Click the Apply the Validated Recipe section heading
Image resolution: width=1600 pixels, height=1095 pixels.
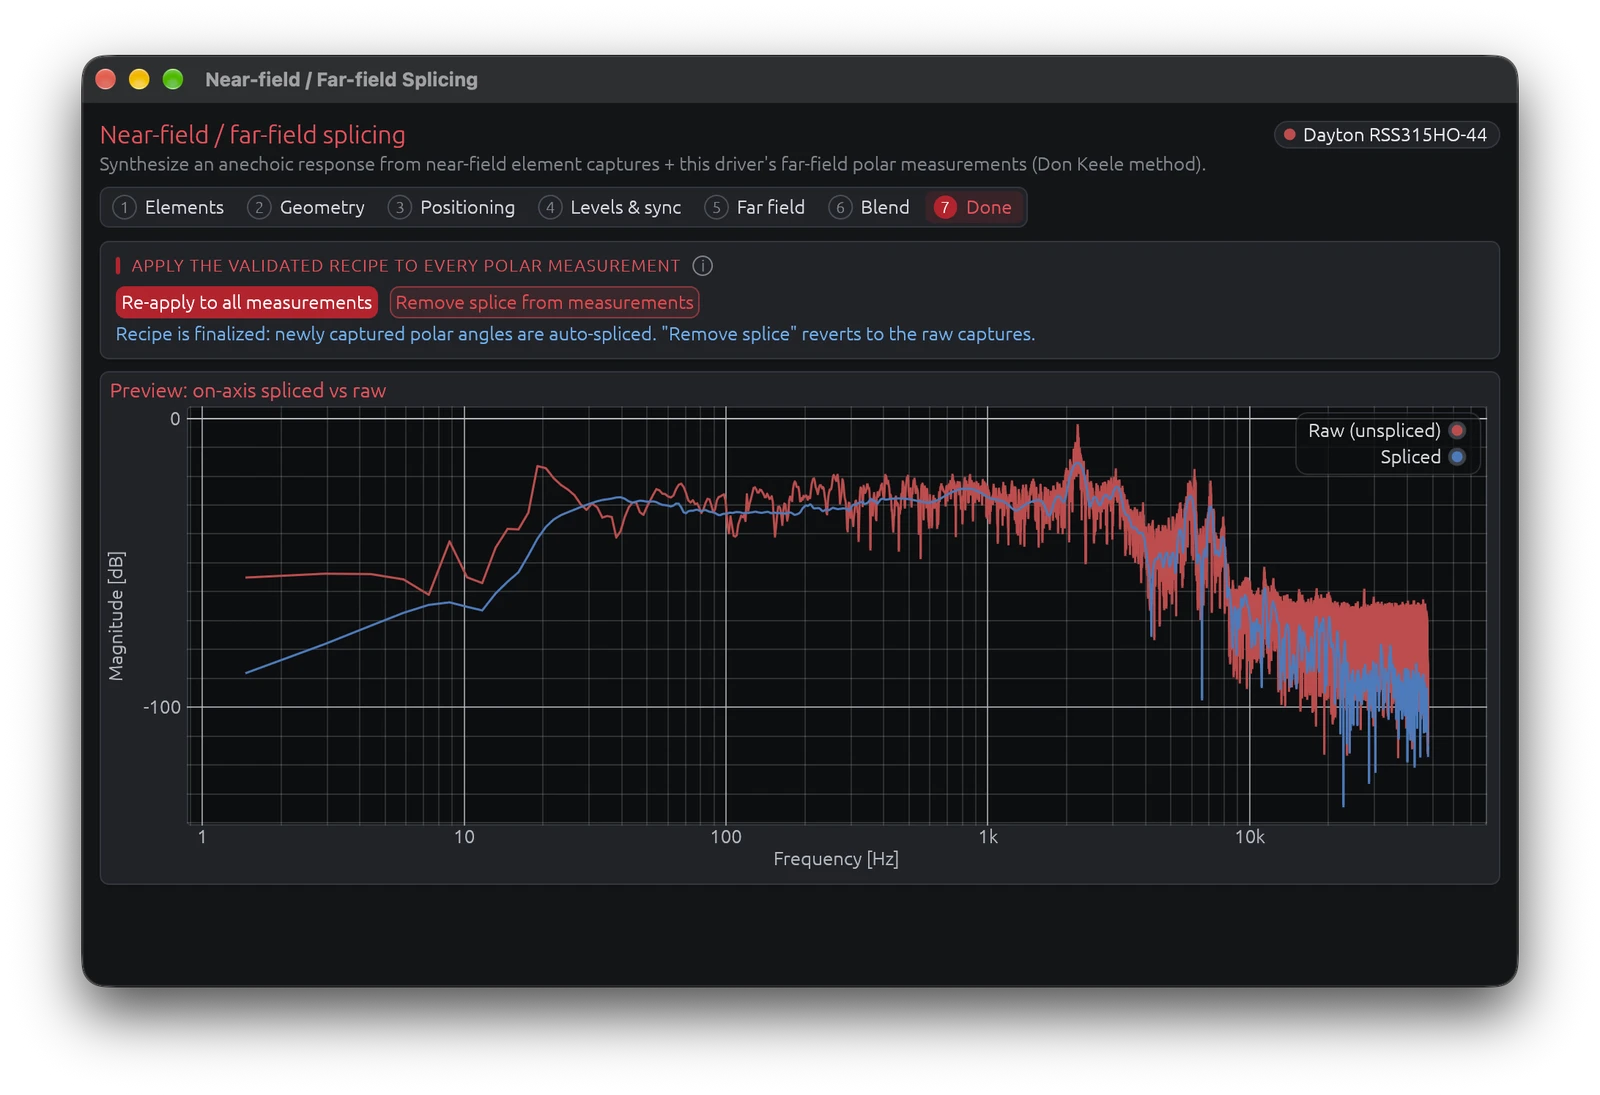[x=406, y=266]
